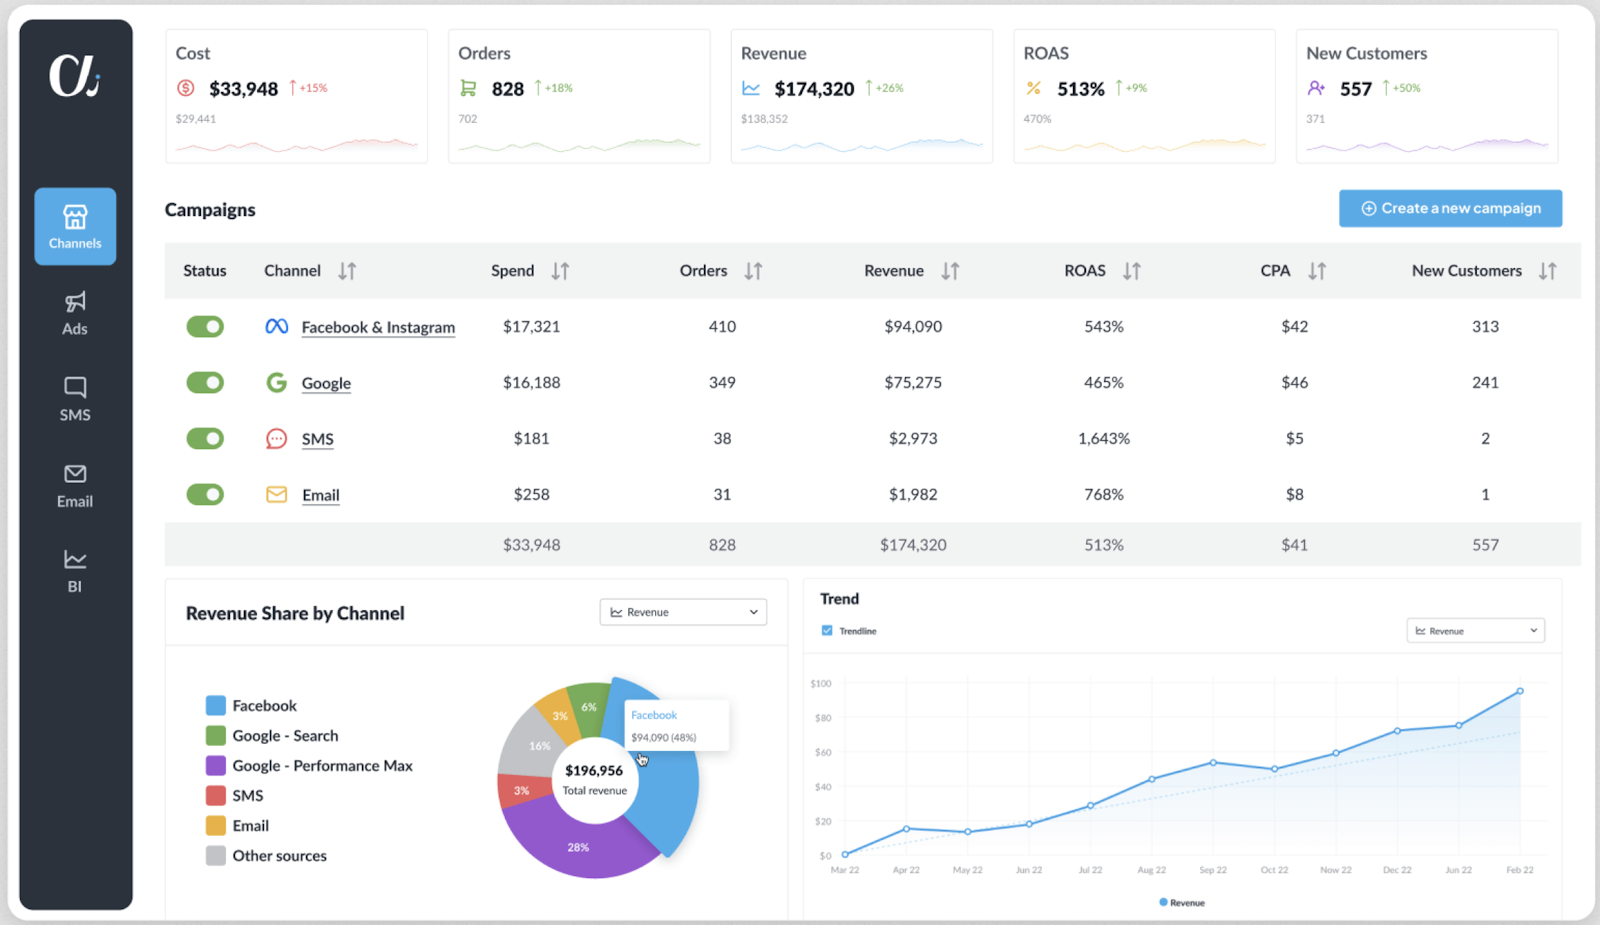Image resolution: width=1600 pixels, height=925 pixels.
Task: Click the Google G logo icon
Action: pos(277,383)
